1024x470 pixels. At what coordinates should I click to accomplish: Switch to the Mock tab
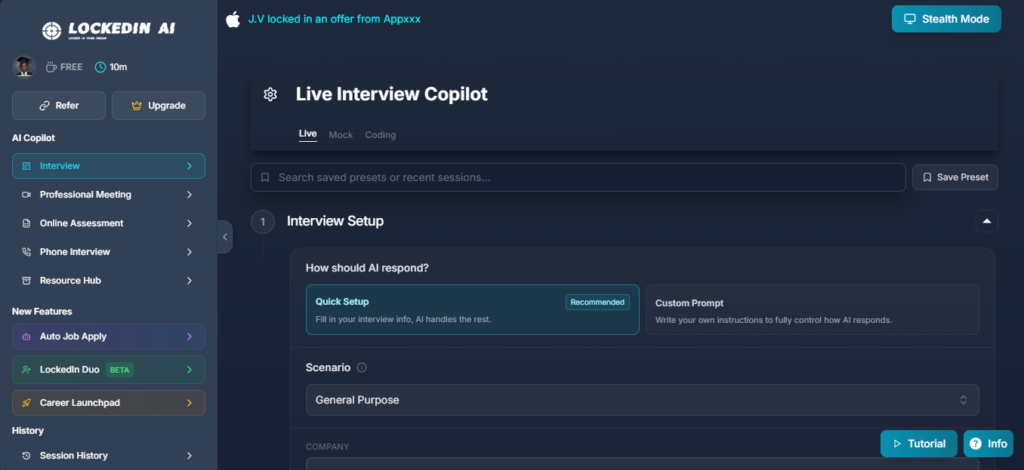(341, 135)
